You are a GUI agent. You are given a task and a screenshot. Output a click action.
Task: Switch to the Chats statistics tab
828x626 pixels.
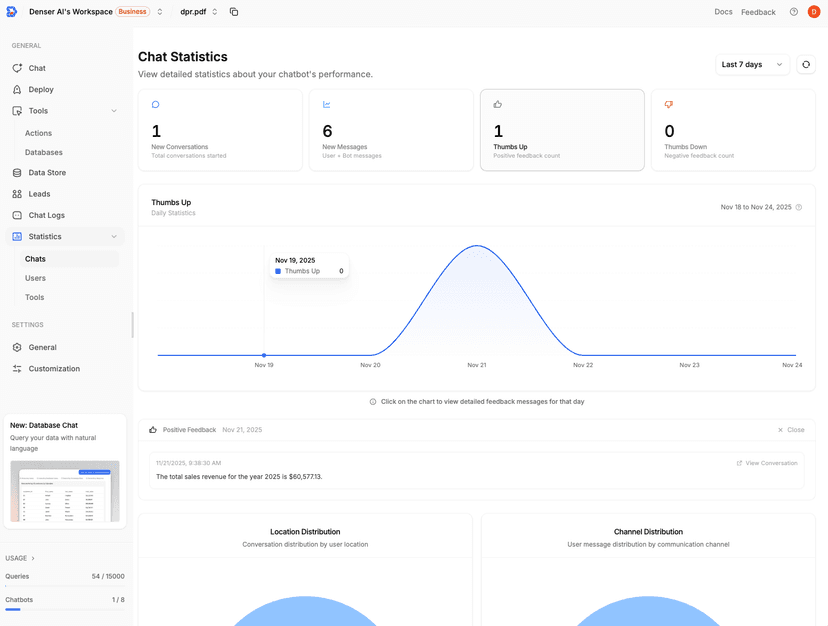click(x=34, y=258)
